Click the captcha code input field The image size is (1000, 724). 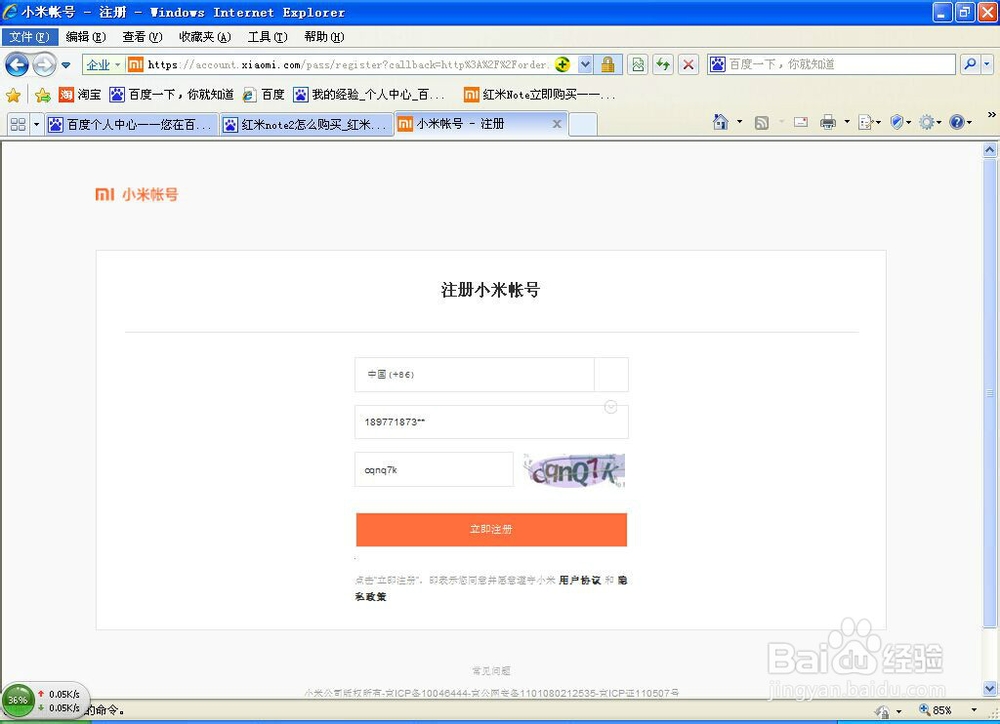pyautogui.click(x=434, y=469)
